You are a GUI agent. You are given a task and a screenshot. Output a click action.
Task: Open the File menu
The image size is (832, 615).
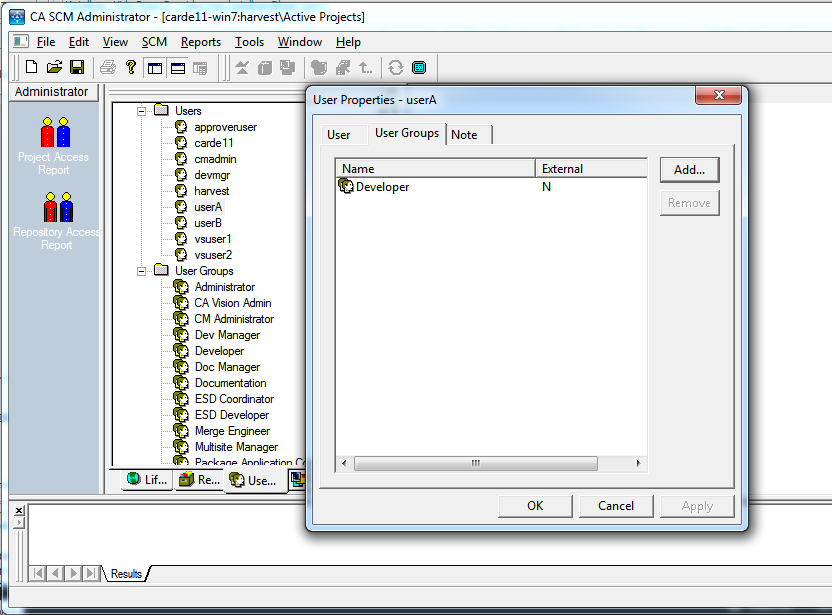pyautogui.click(x=46, y=42)
